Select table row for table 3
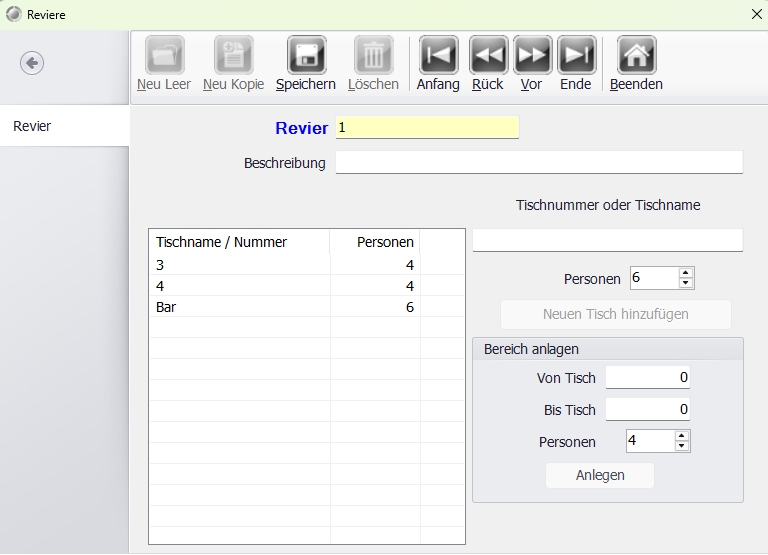Viewport: 768px width, 555px height. 307,265
